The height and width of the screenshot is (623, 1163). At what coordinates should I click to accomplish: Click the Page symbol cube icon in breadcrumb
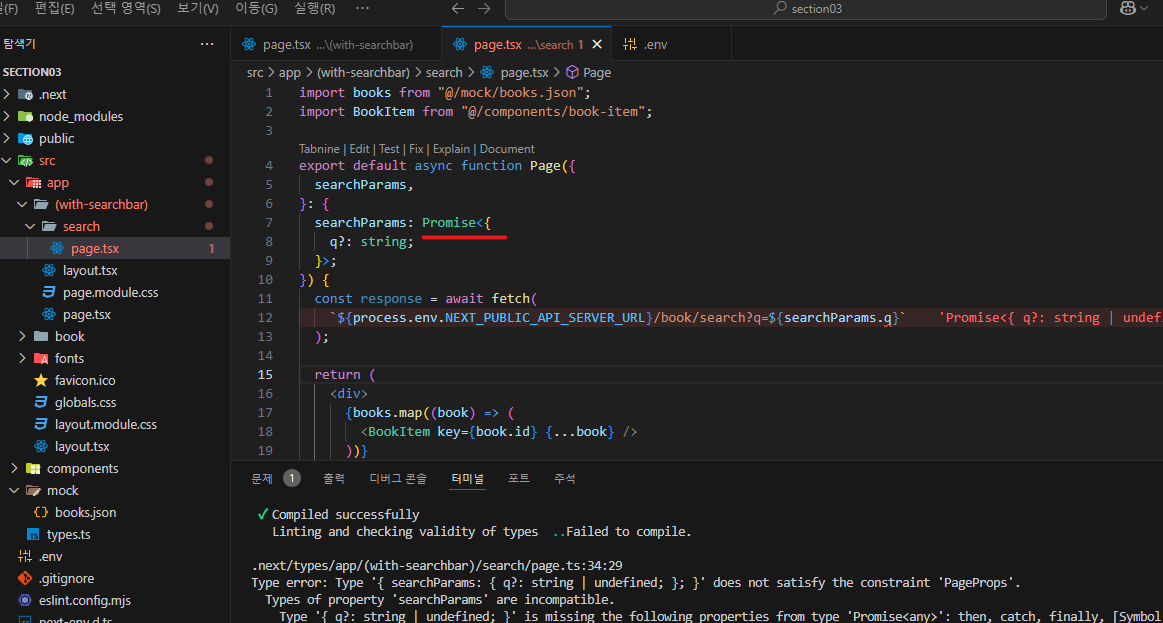pyautogui.click(x=572, y=73)
